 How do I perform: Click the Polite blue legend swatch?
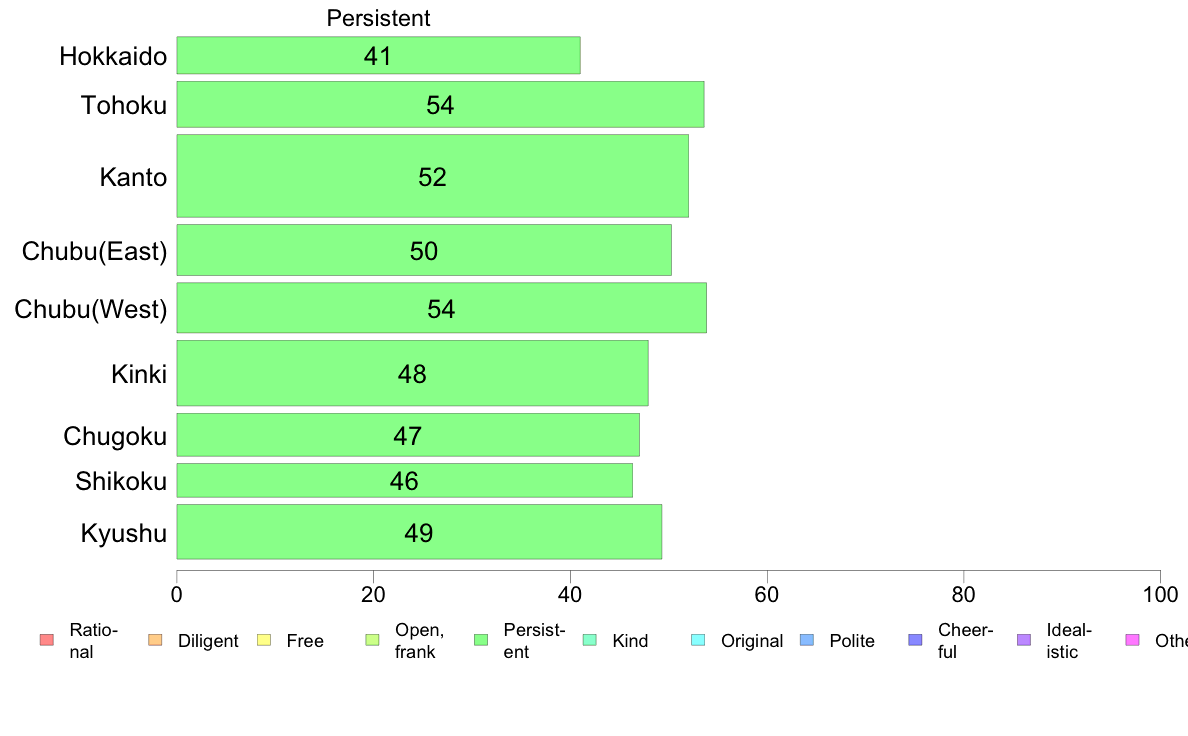[x=807, y=640]
